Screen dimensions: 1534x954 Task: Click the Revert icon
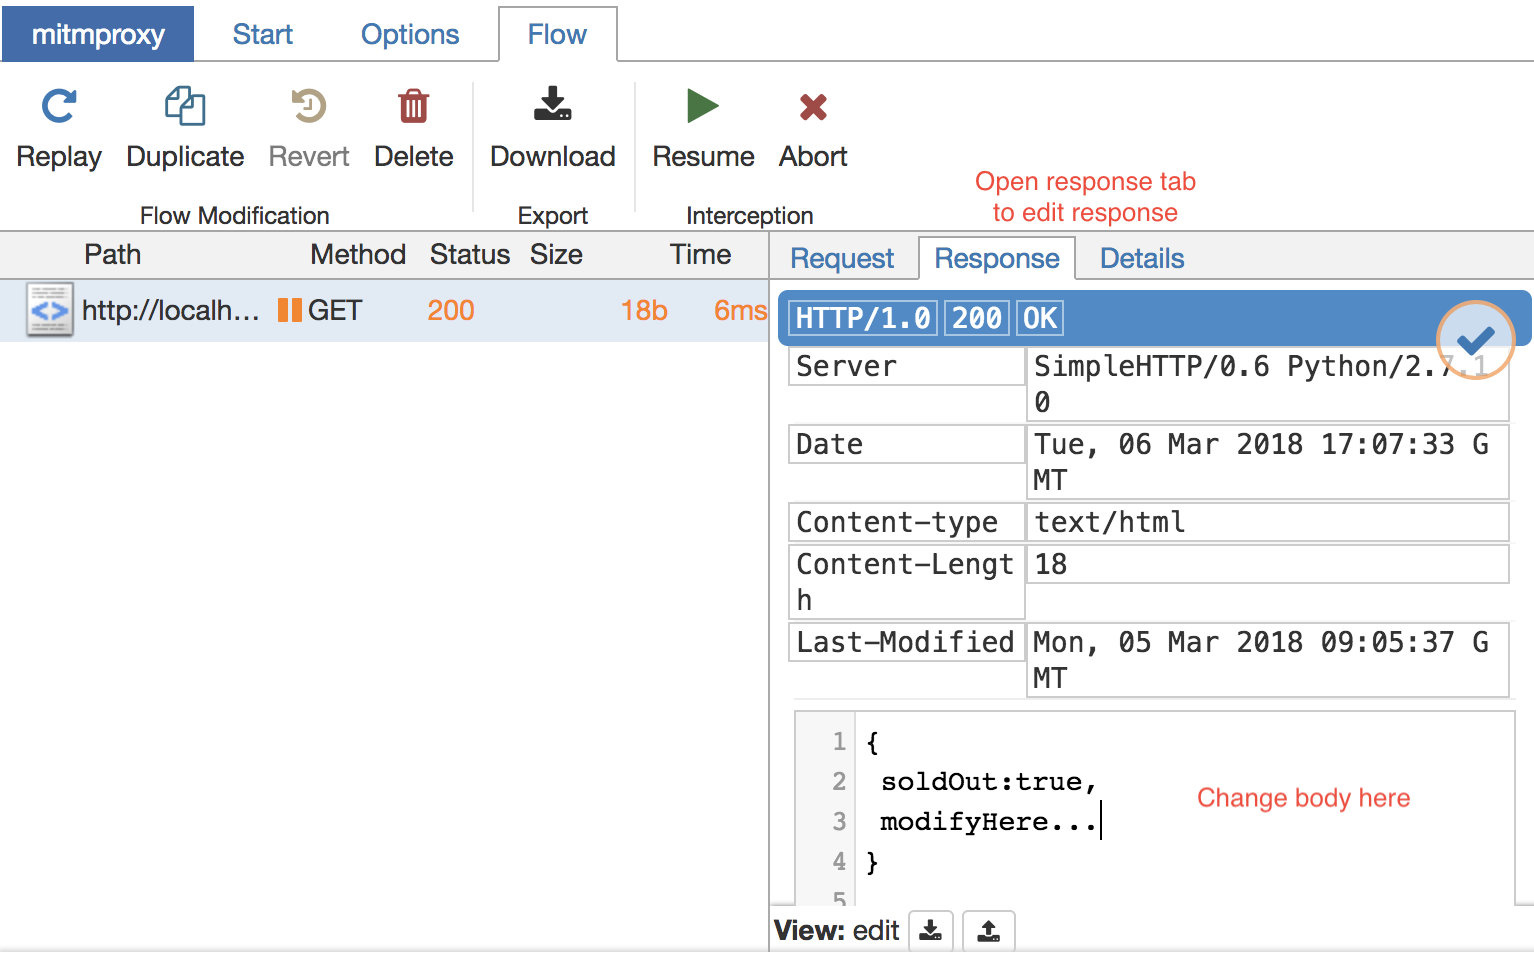pyautogui.click(x=309, y=107)
